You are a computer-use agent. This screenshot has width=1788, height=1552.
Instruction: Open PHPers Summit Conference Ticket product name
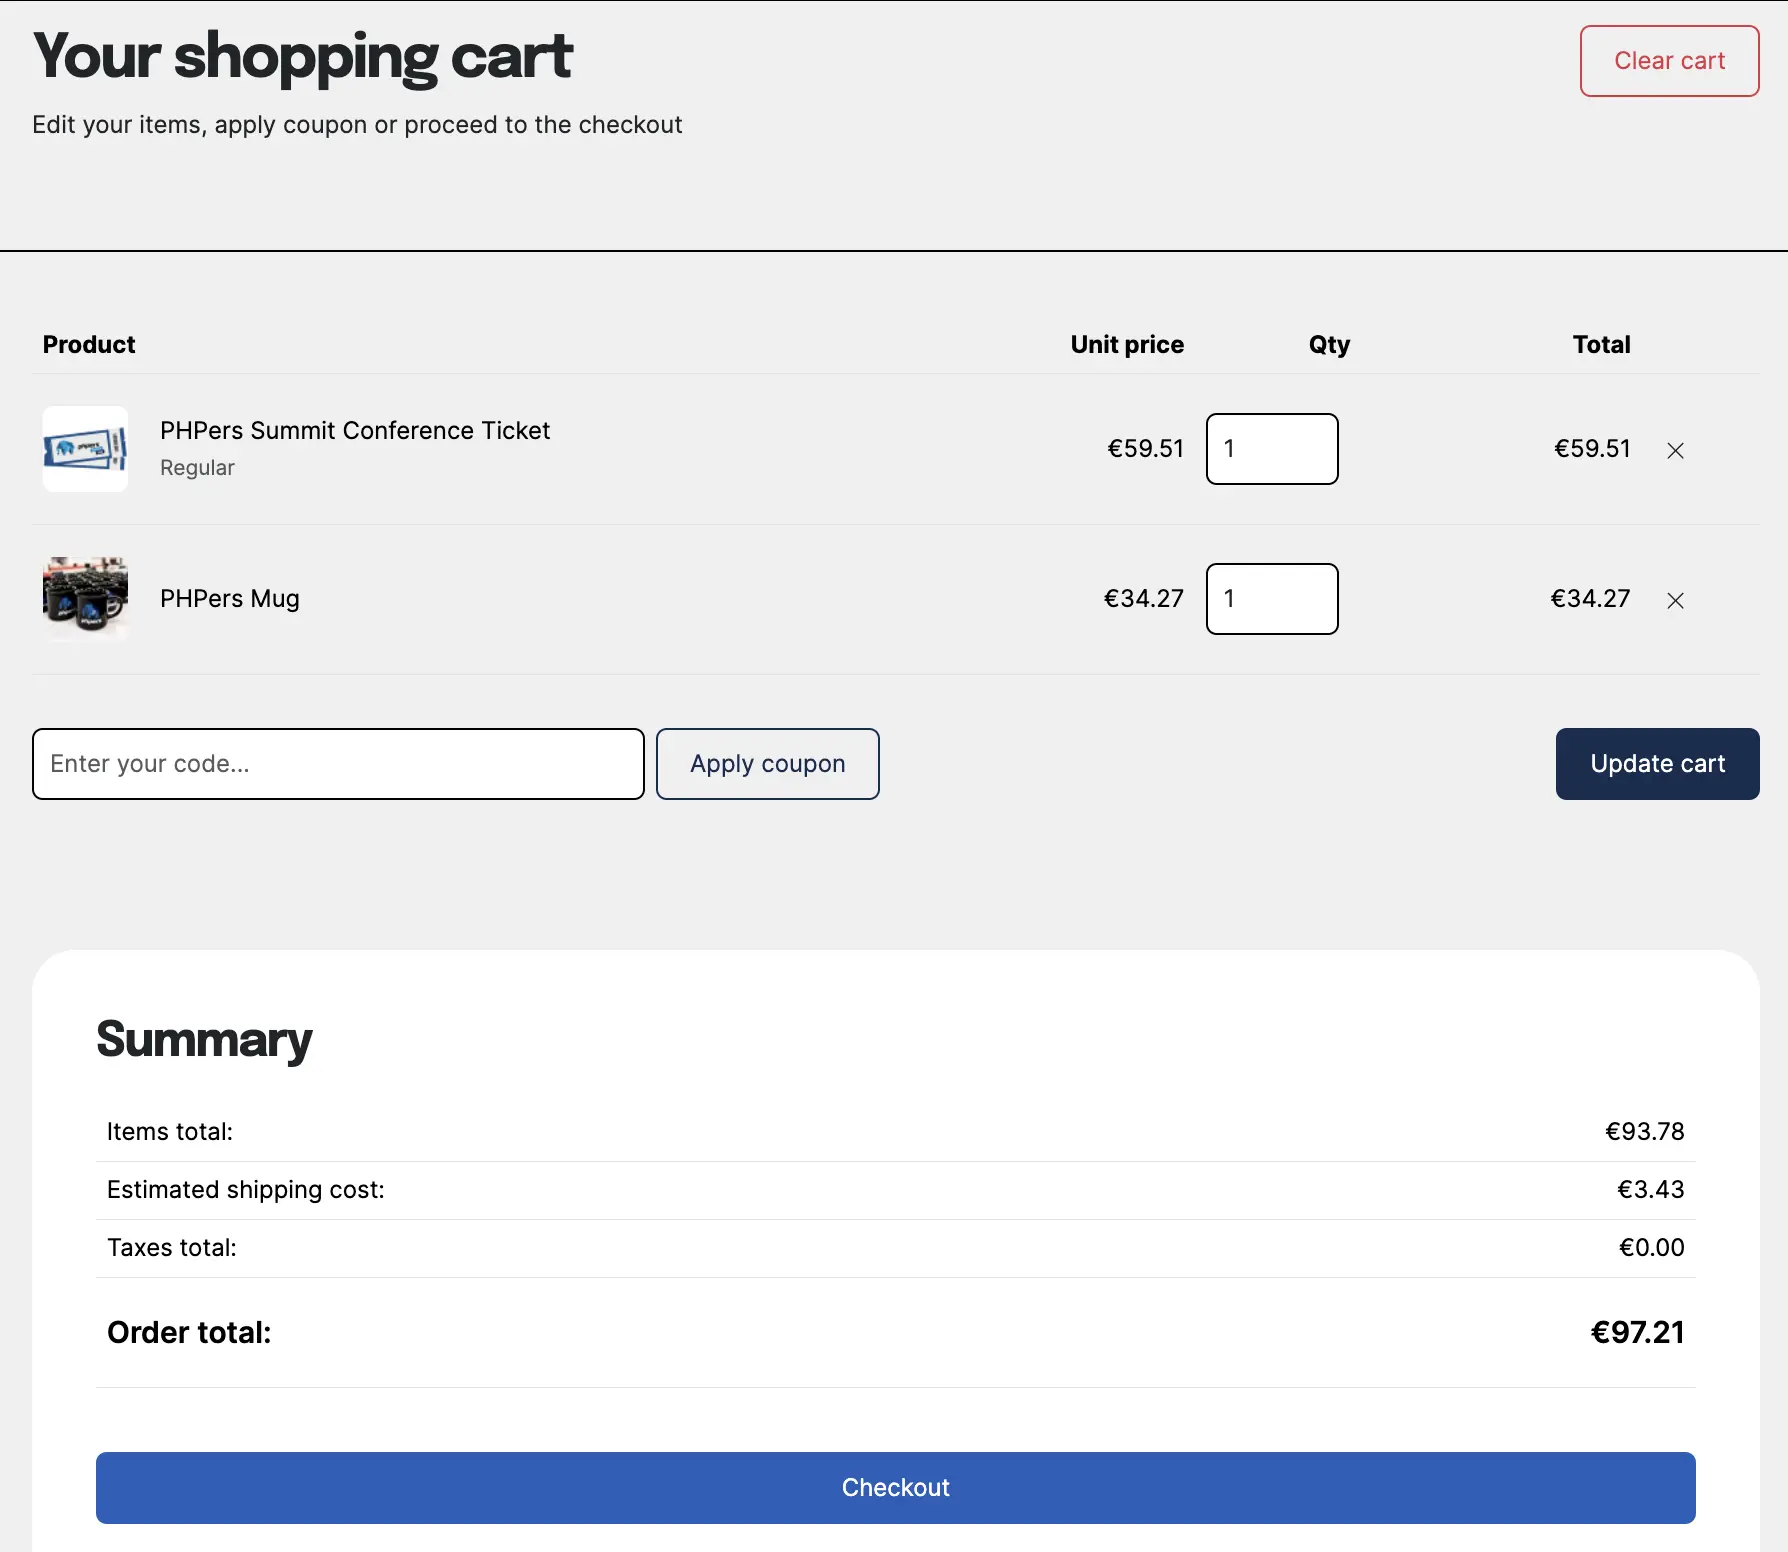point(355,431)
